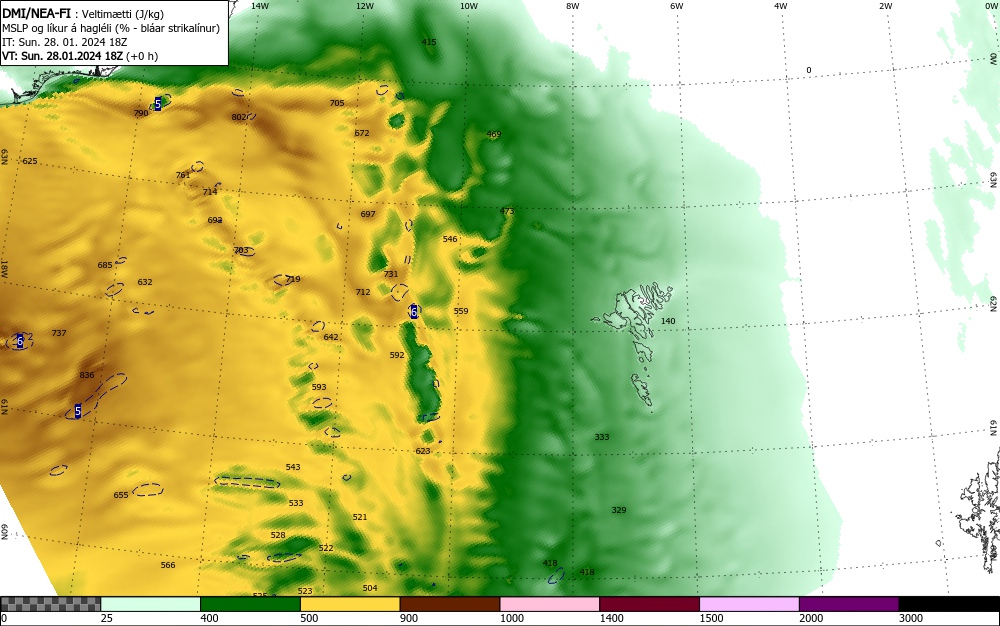Click the map value '473'
1000x626 pixels.
coord(507,211)
